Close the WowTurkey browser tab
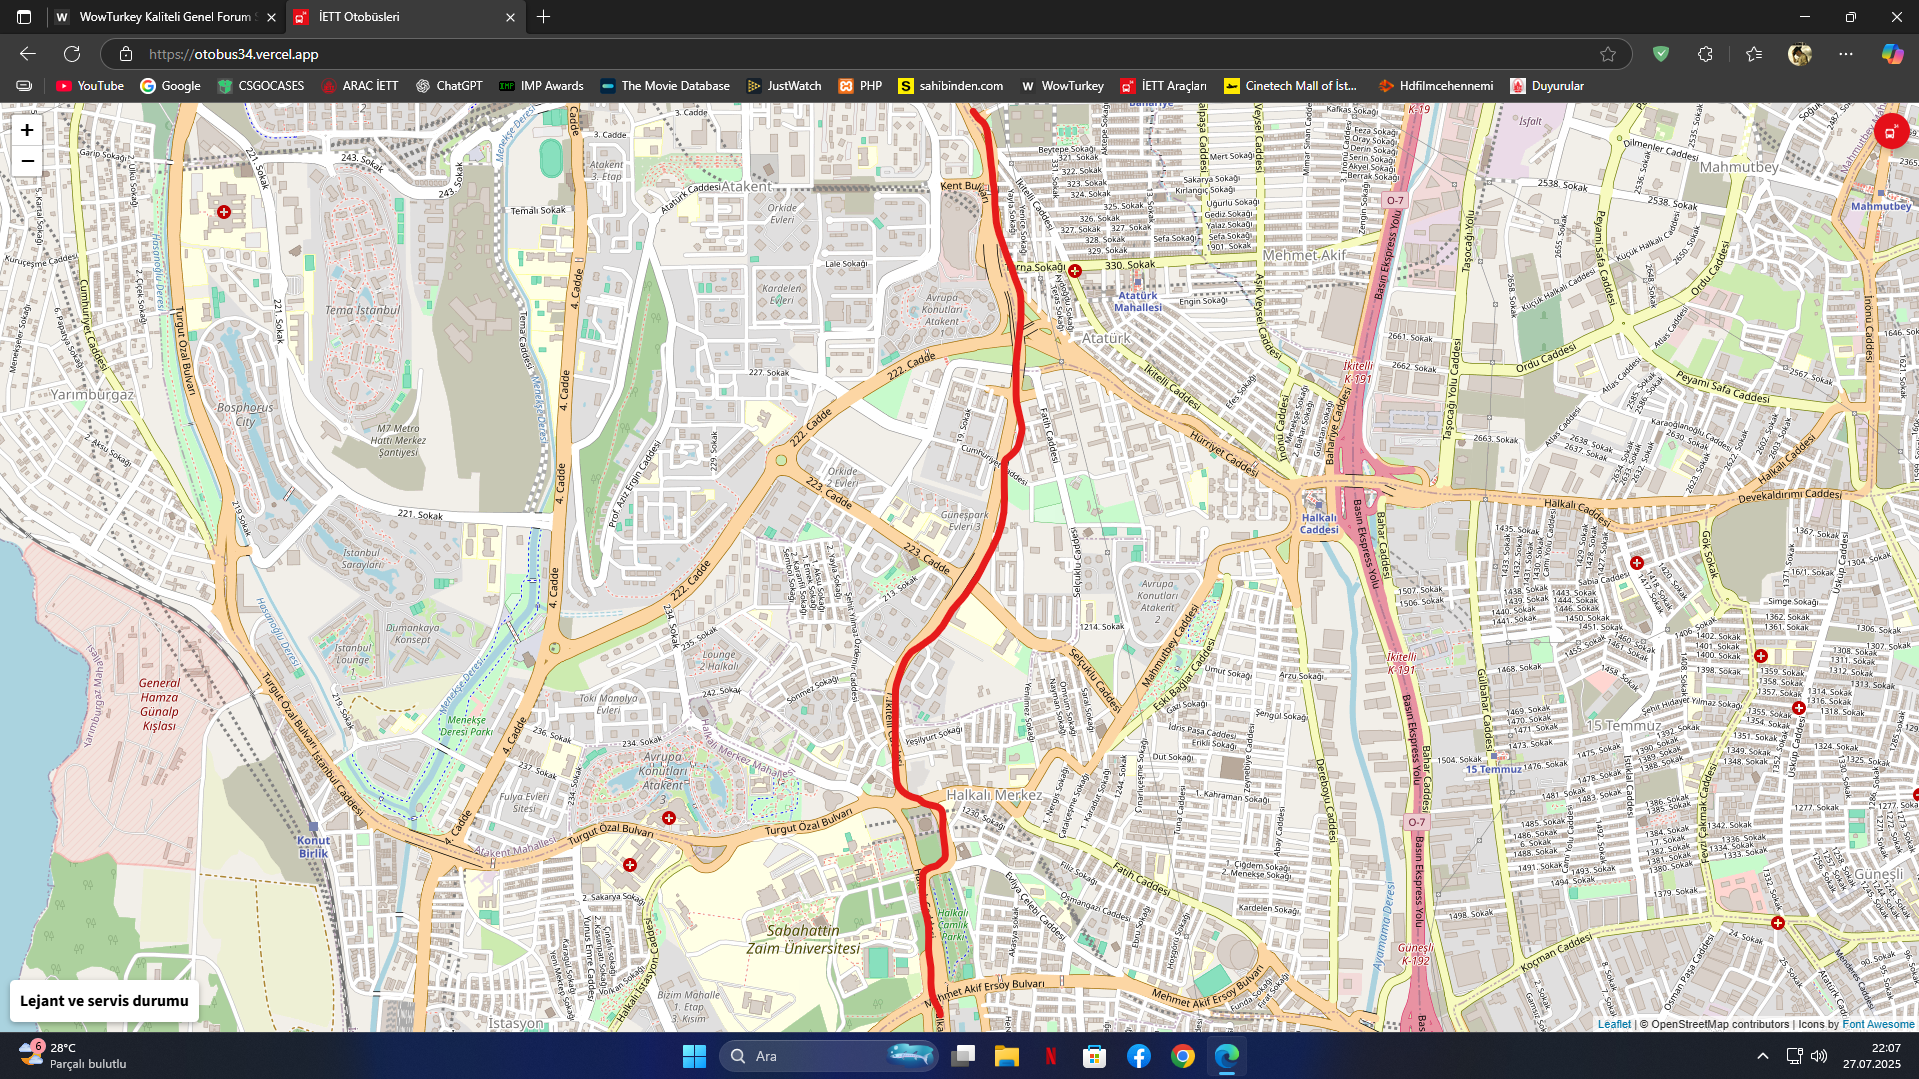Screen dimensions: 1919x1079 tap(271, 17)
